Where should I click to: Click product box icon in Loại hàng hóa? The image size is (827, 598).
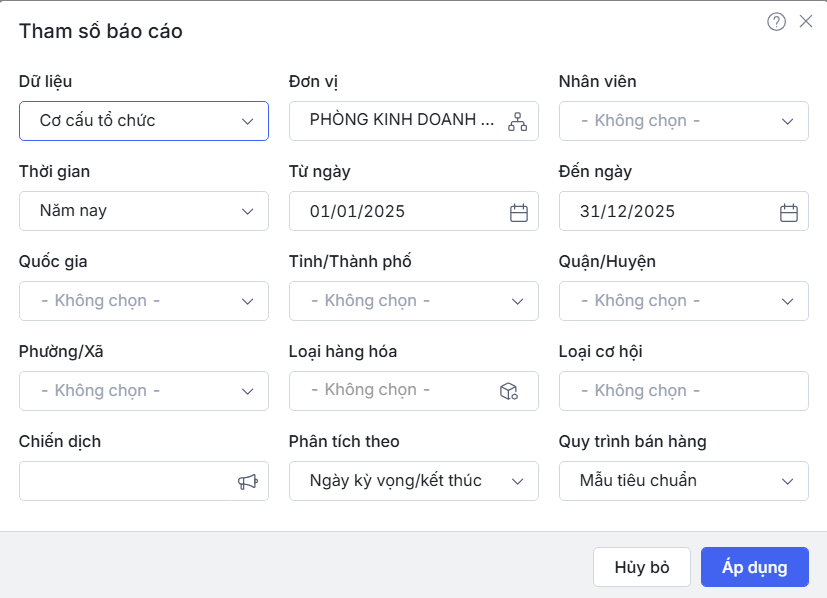tap(508, 391)
